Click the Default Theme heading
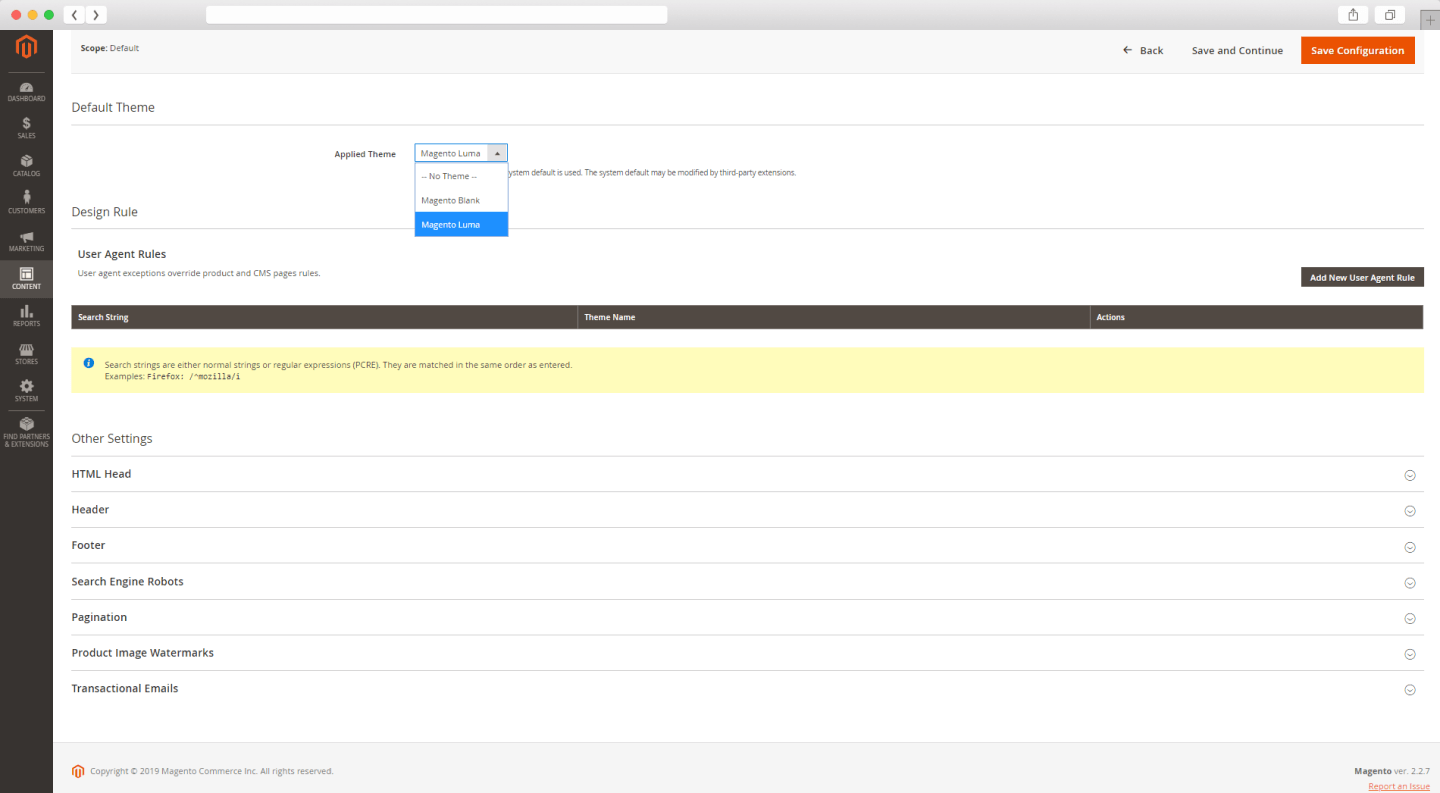Viewport: 1440px width, 793px height. 113,107
